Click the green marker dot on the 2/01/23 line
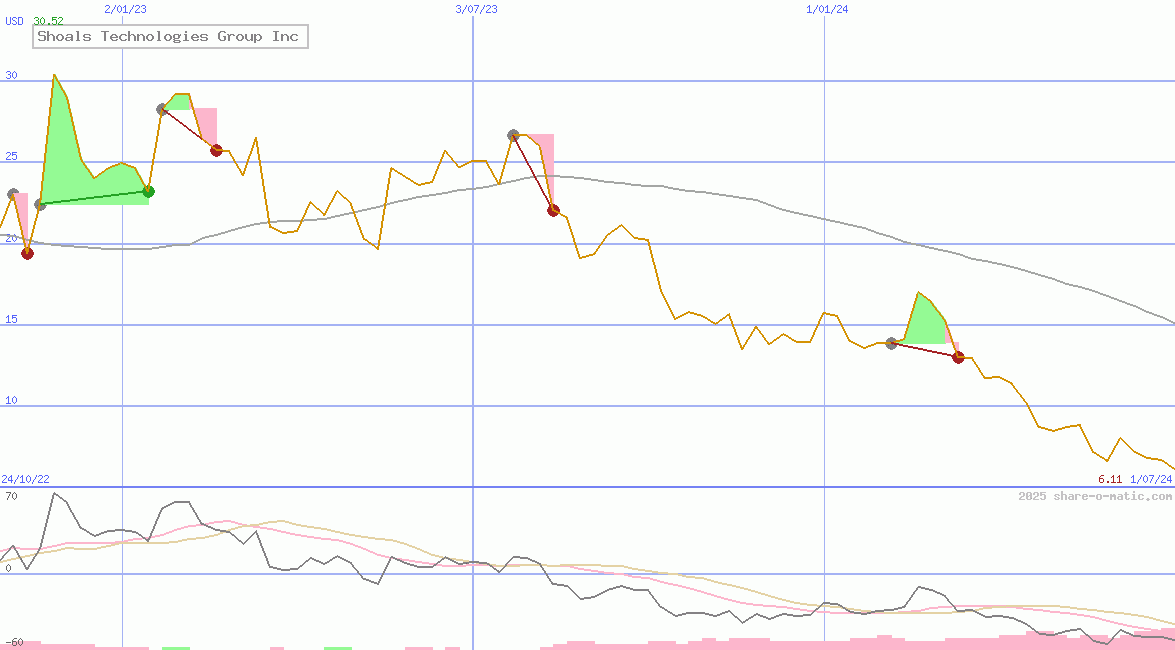Screen dimensions: 1175x650 pos(149,191)
